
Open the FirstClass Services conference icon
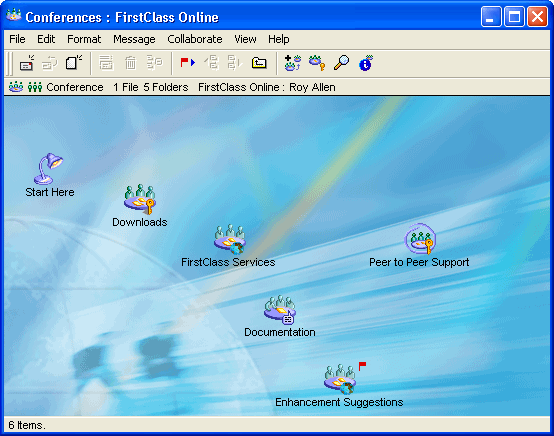tap(230, 239)
